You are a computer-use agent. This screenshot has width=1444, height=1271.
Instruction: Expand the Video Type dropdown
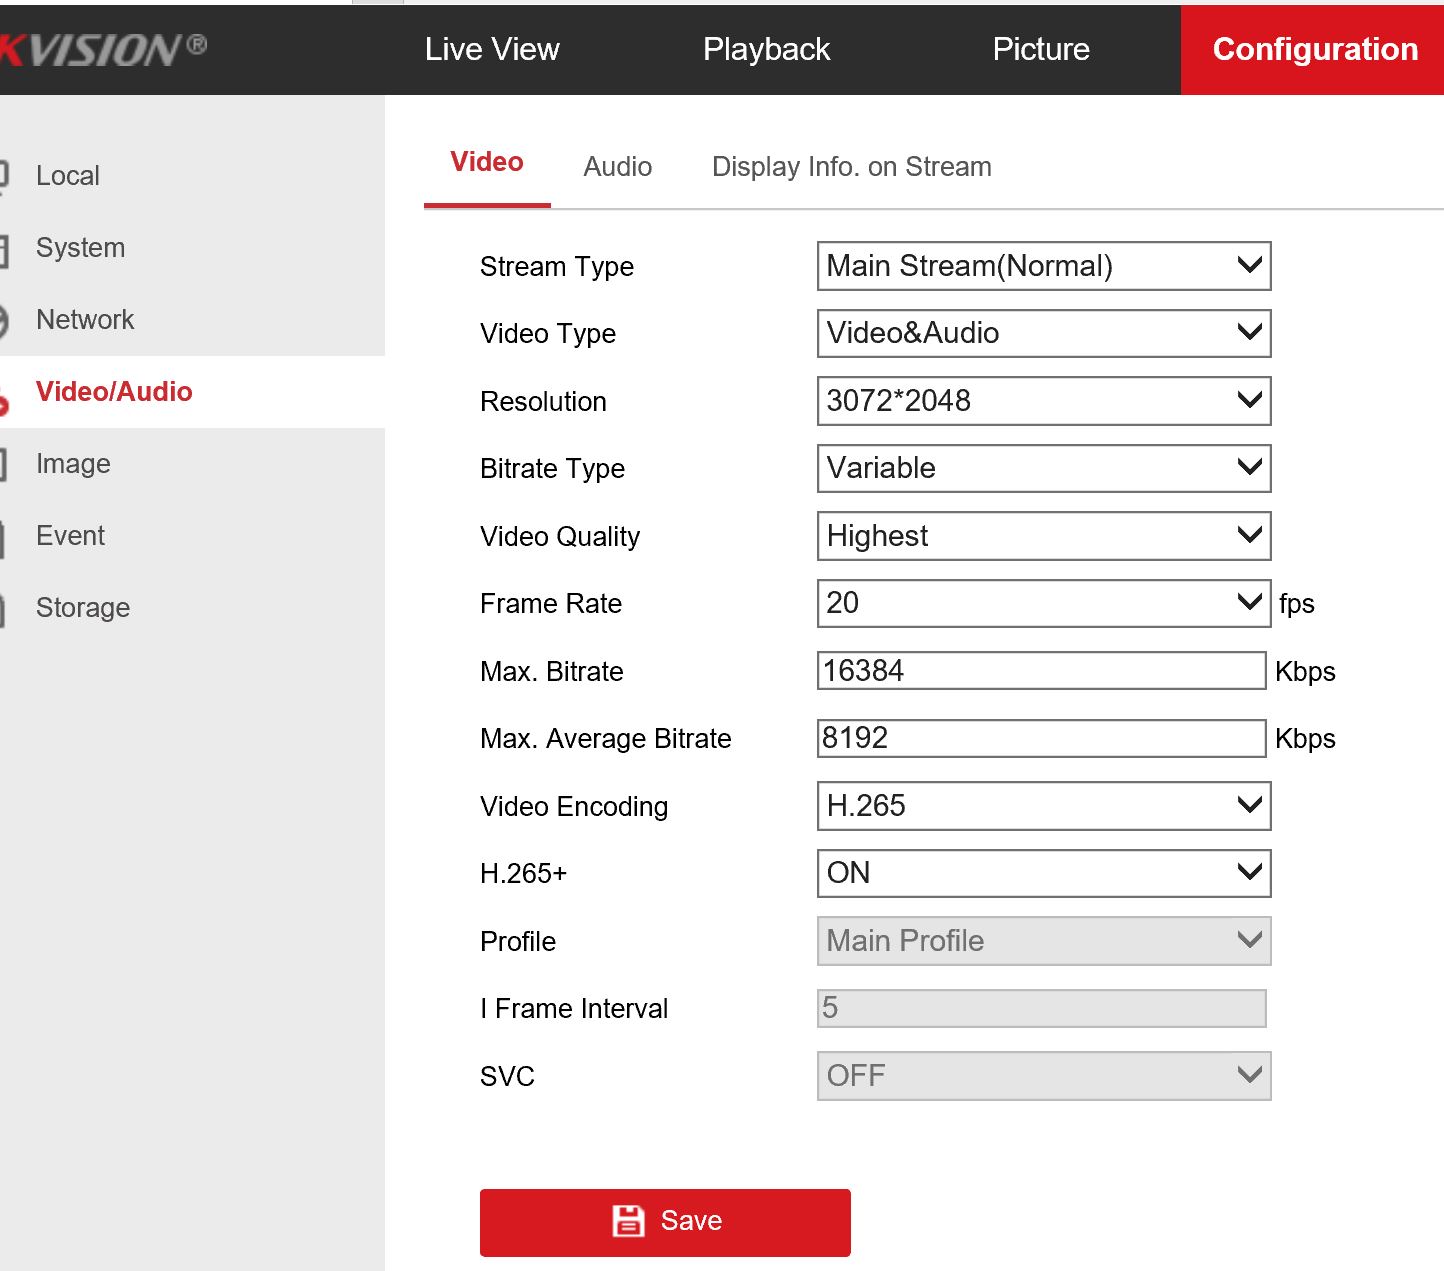coord(1043,333)
